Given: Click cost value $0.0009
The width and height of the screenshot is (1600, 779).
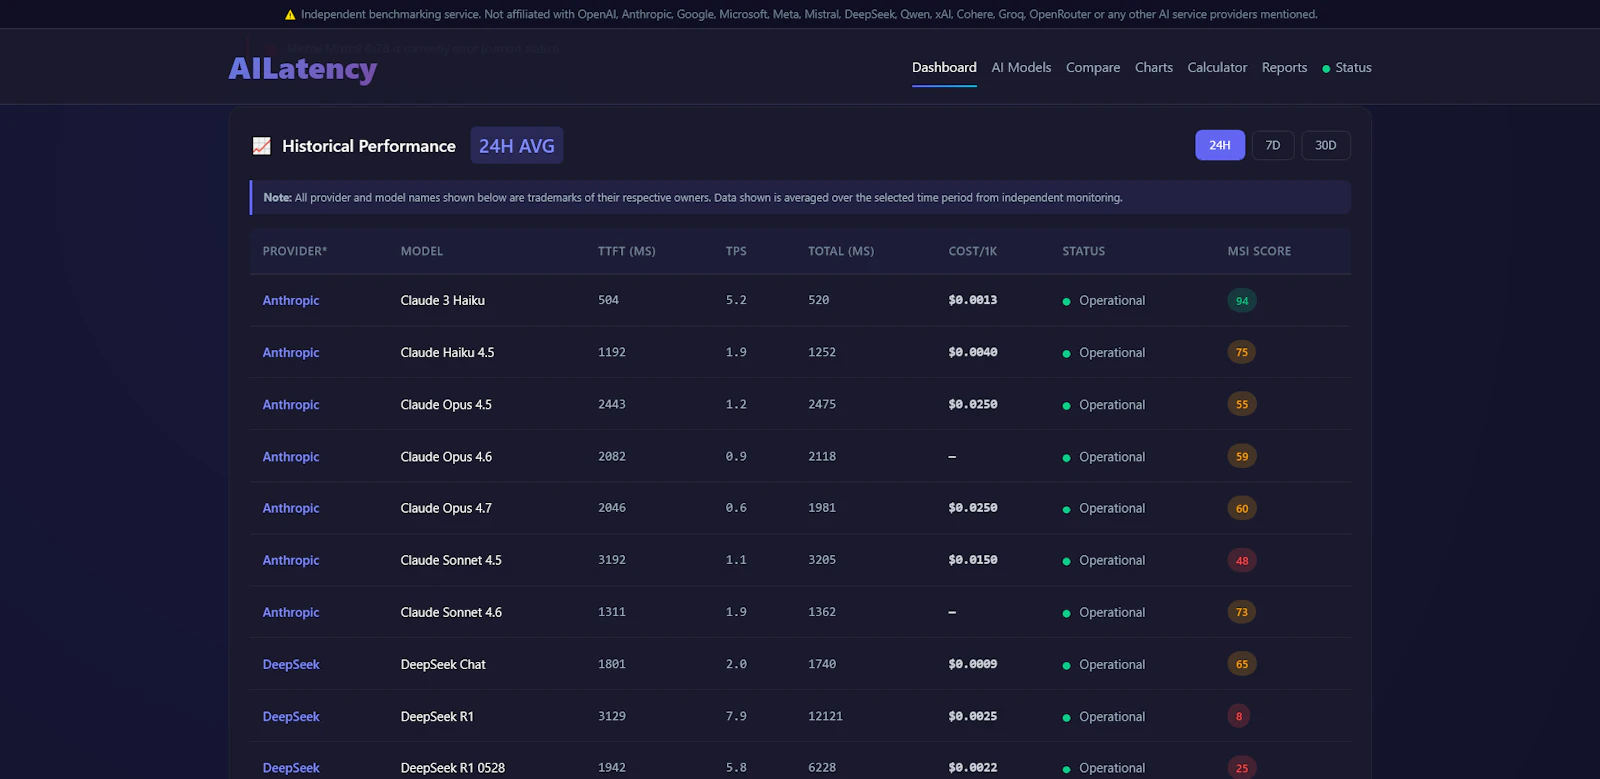Looking at the screenshot, I should (973, 664).
